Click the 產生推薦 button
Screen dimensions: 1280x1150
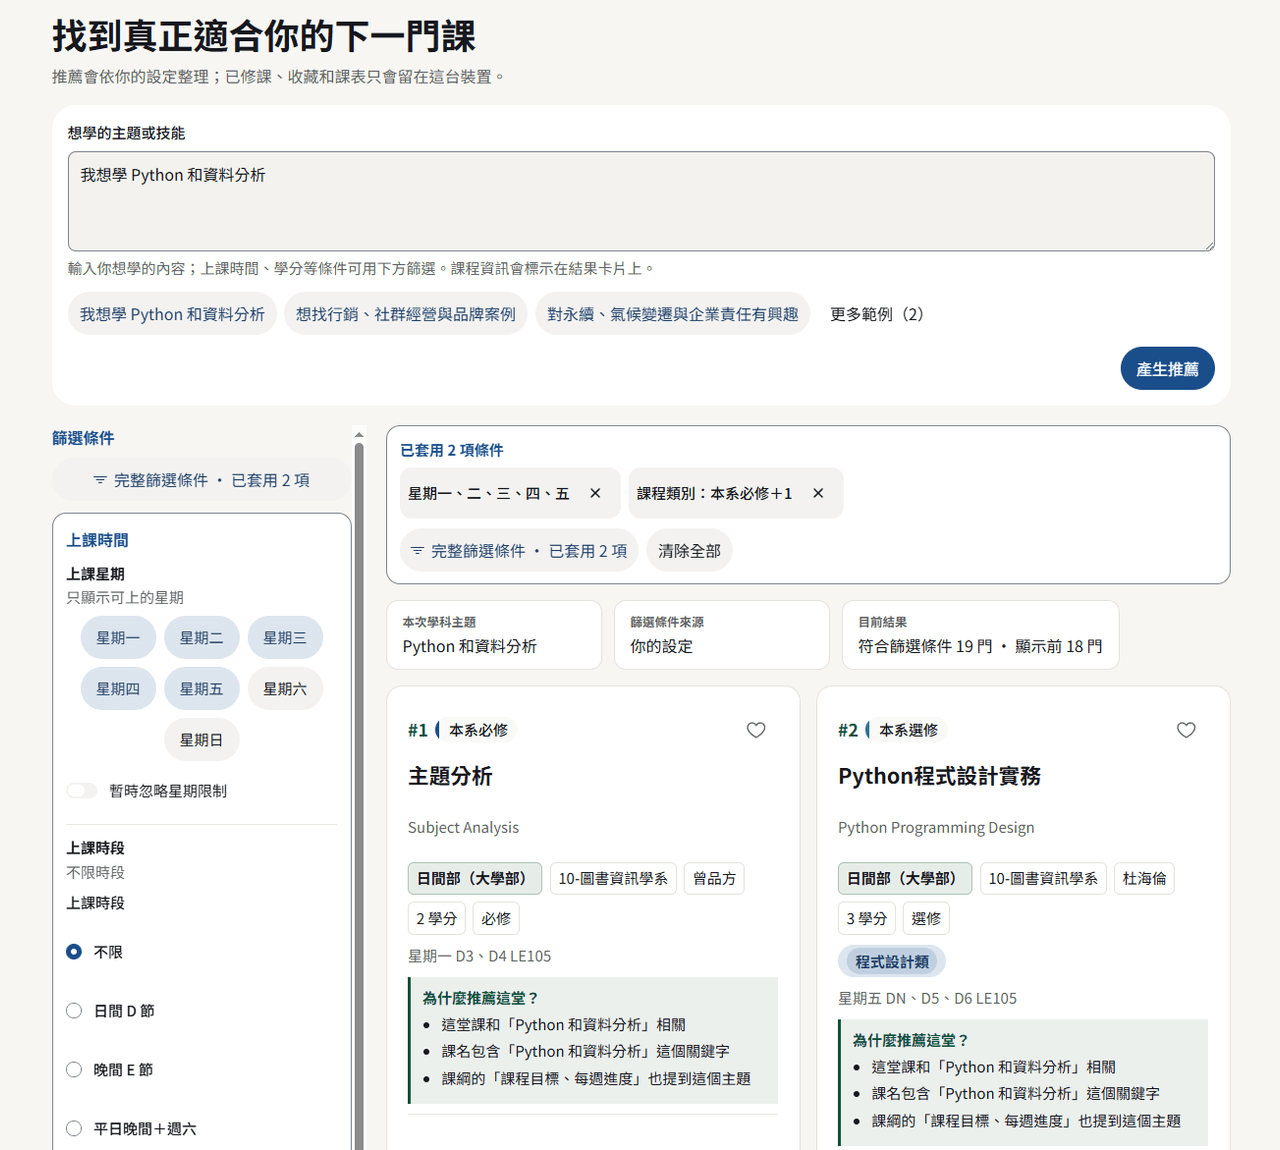click(1167, 369)
